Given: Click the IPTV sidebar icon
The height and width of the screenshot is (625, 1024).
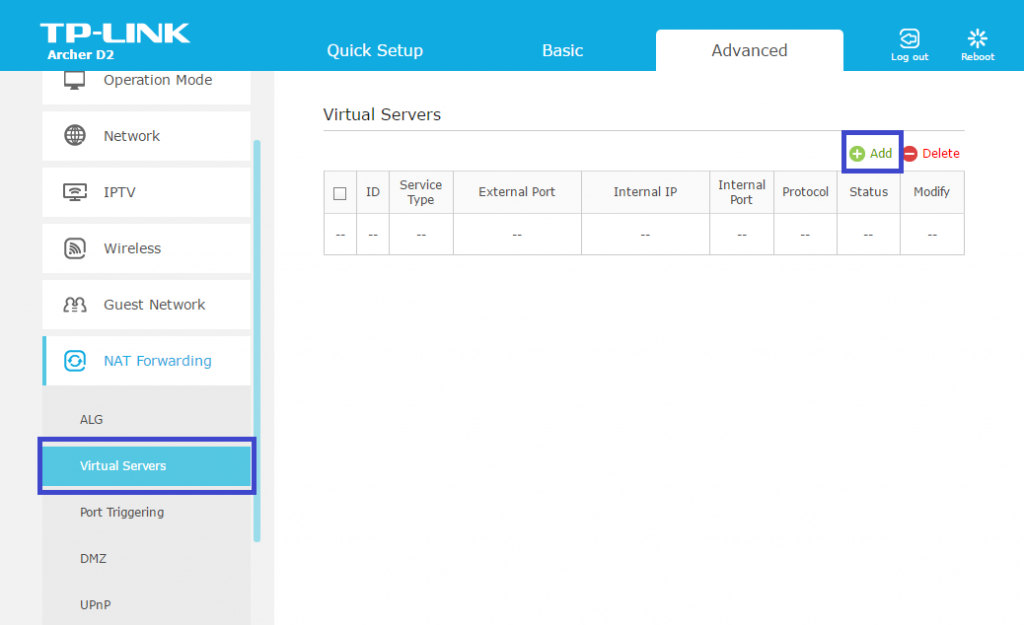Looking at the screenshot, I should coord(75,192).
